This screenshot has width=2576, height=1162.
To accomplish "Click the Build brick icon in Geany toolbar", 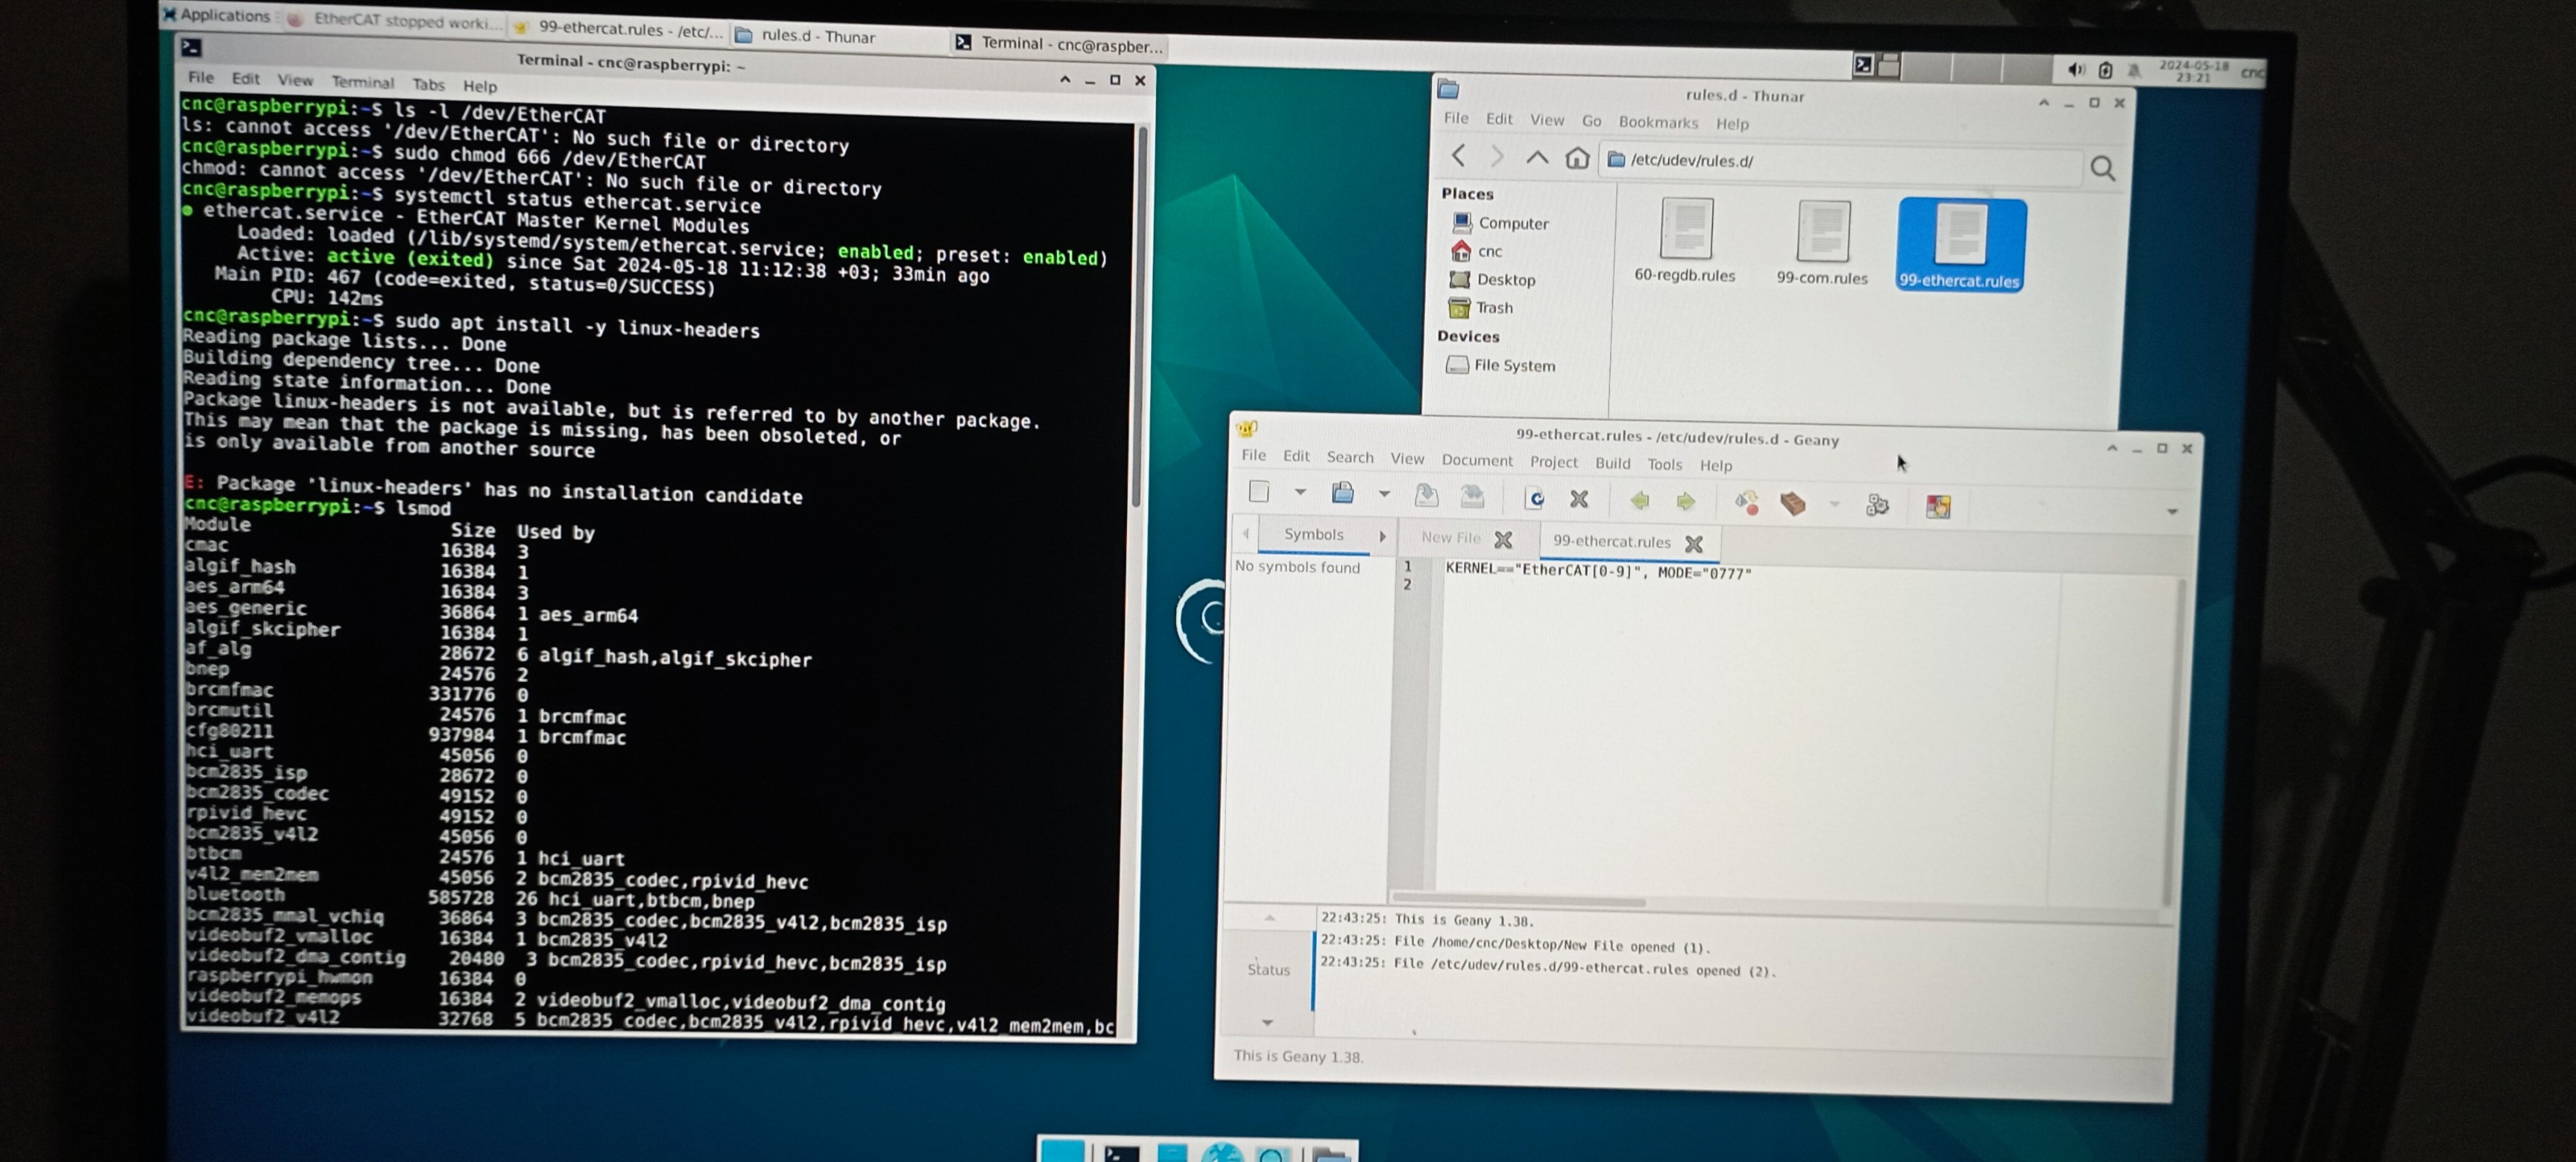I will click(1793, 503).
